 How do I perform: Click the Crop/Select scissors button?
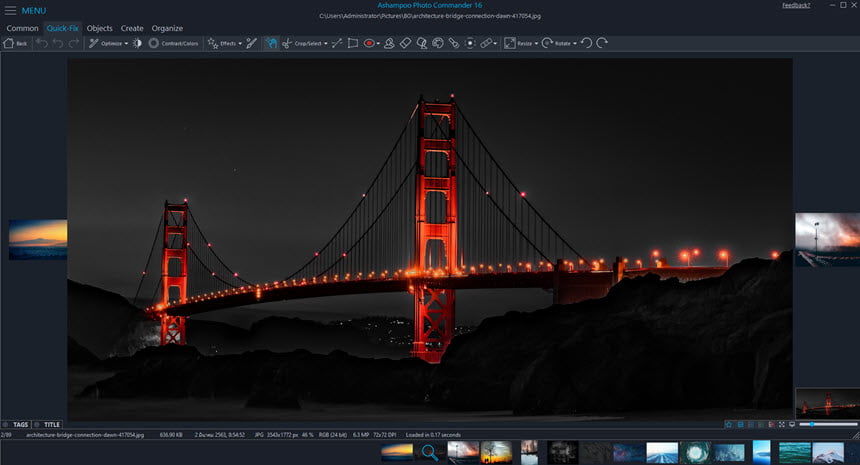(x=302, y=43)
